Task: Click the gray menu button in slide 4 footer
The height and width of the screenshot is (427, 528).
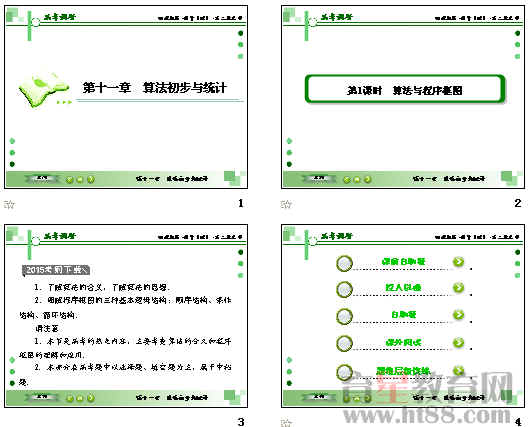Action: click(x=319, y=397)
